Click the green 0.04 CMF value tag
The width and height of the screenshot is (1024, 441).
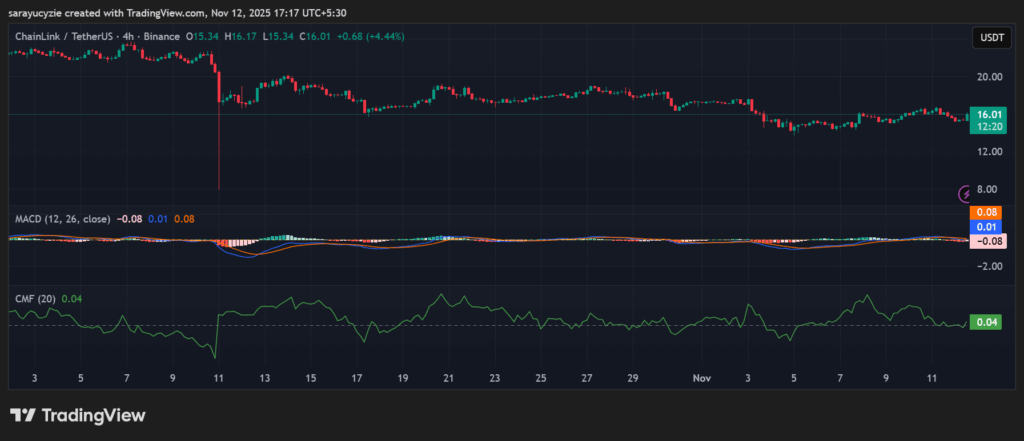point(987,322)
